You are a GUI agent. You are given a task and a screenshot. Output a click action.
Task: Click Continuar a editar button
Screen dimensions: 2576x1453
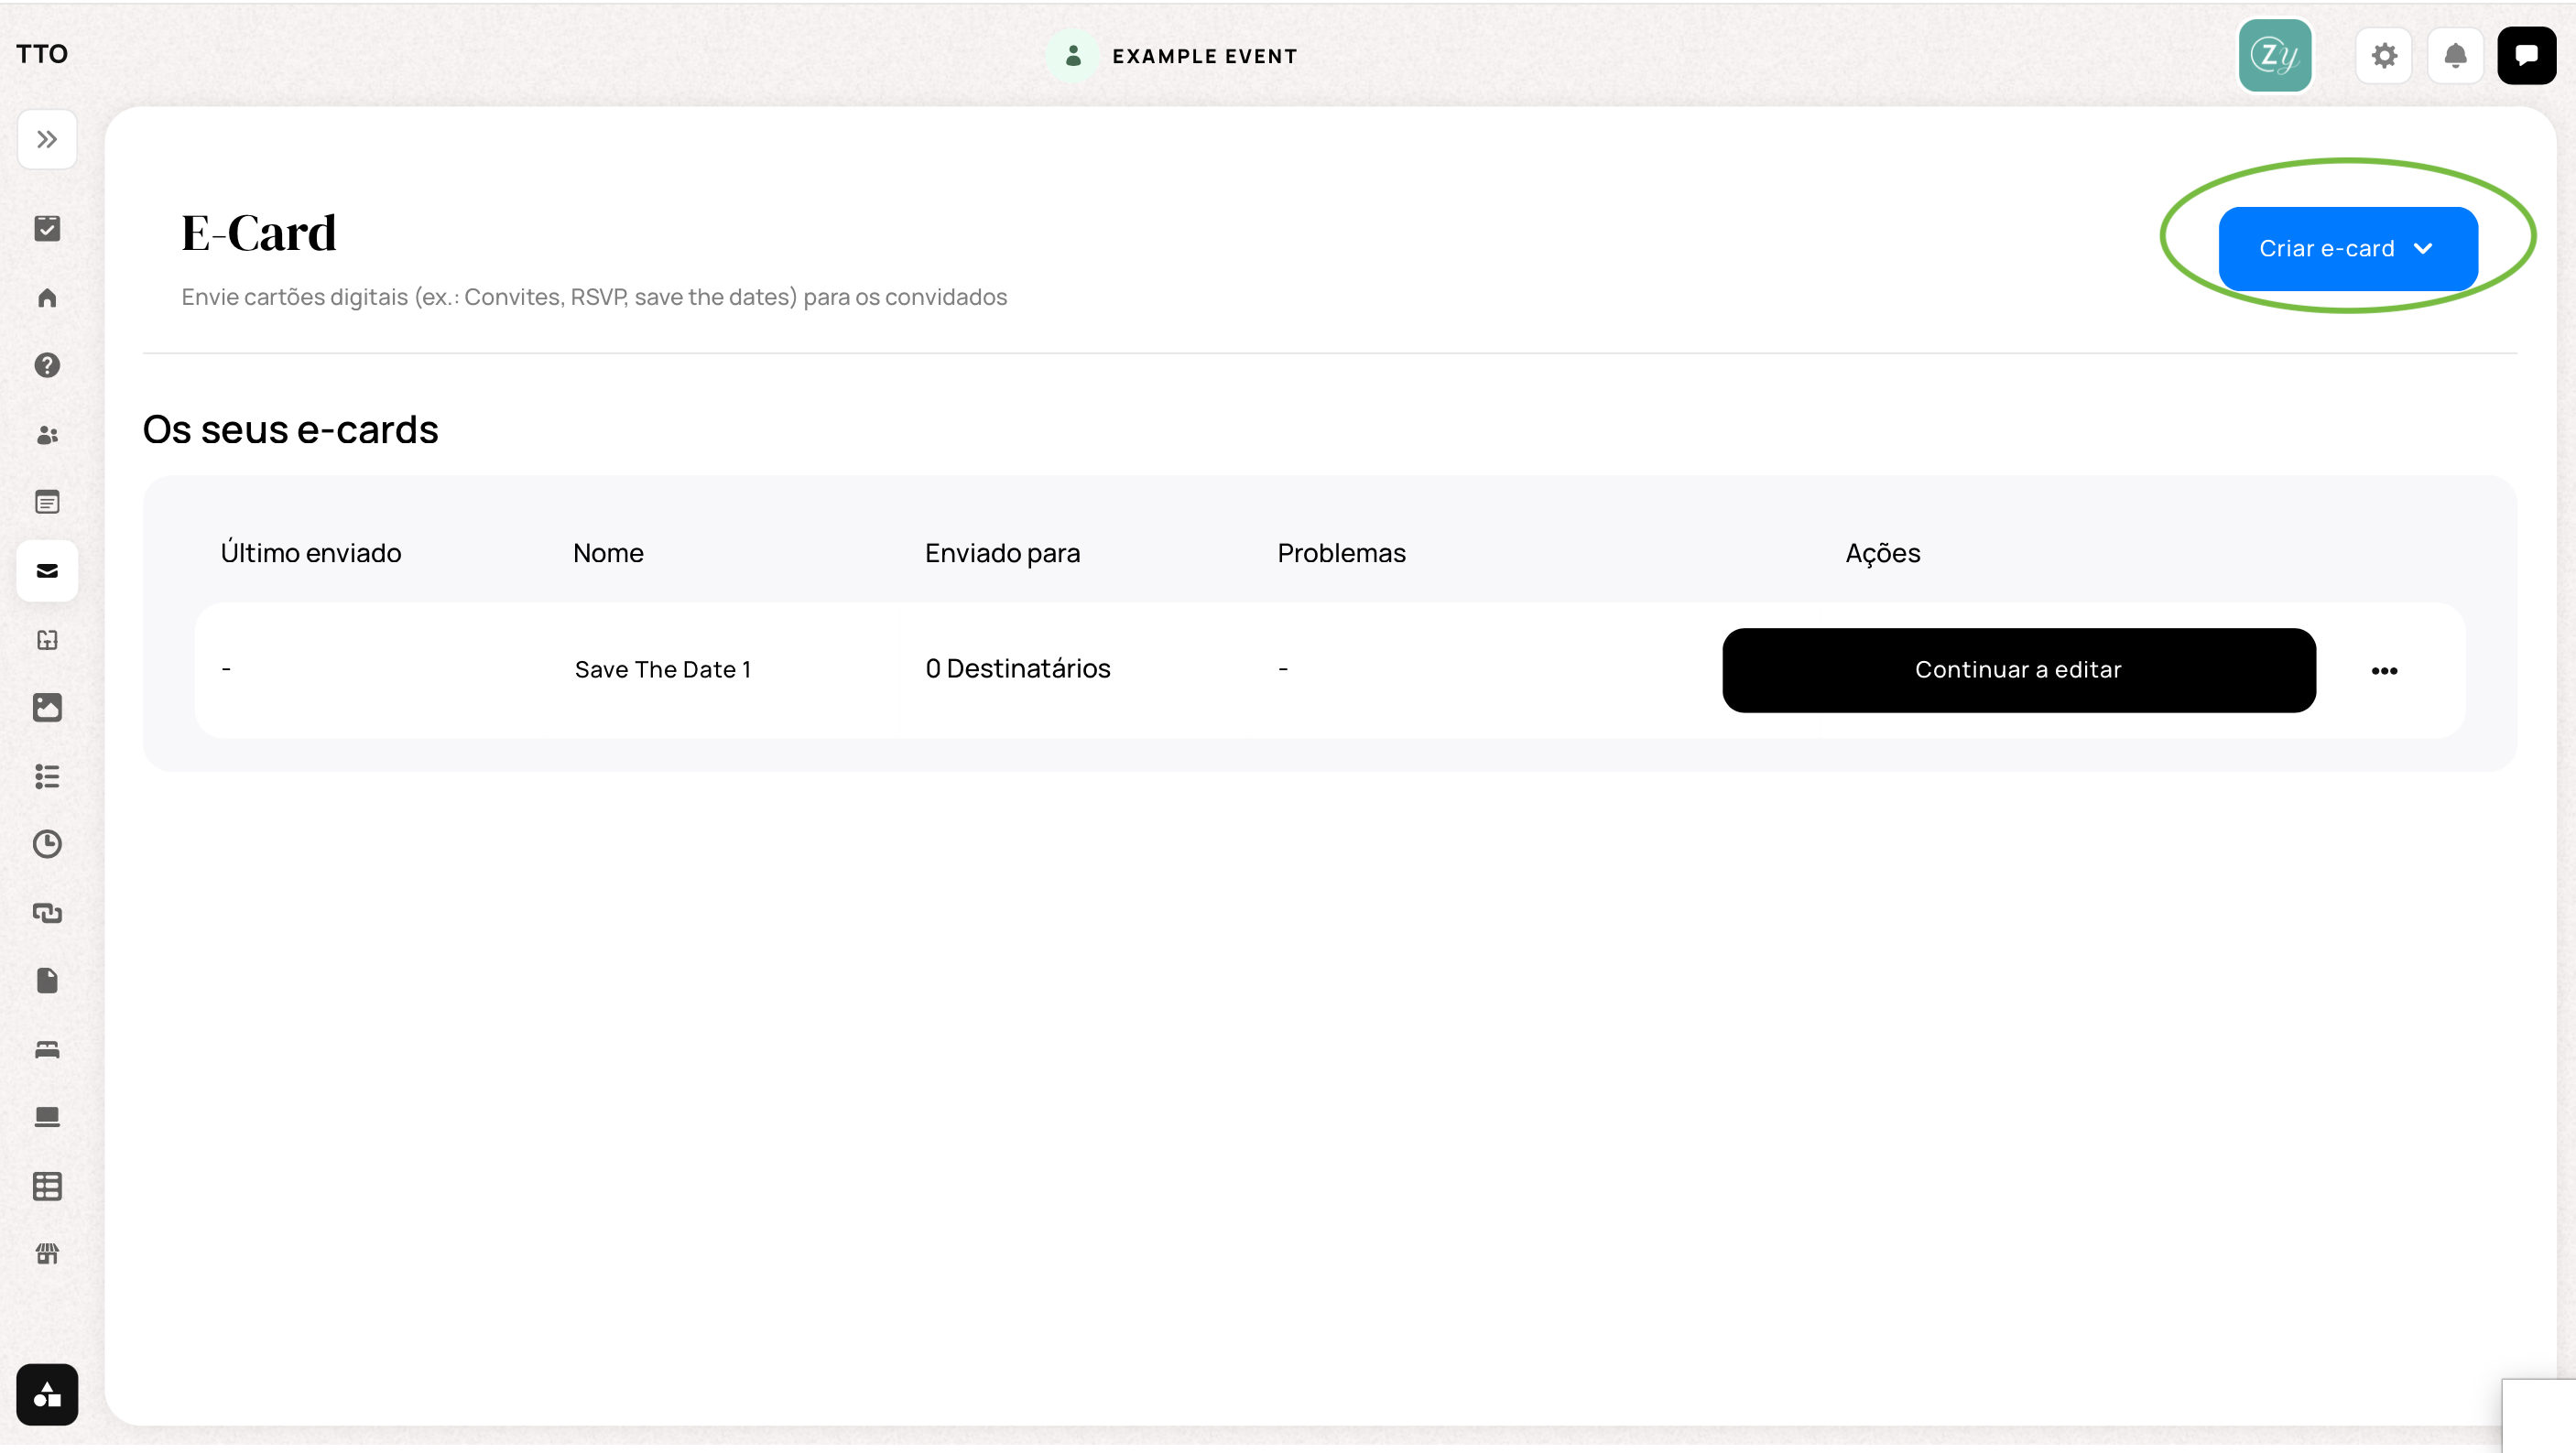pos(2019,670)
